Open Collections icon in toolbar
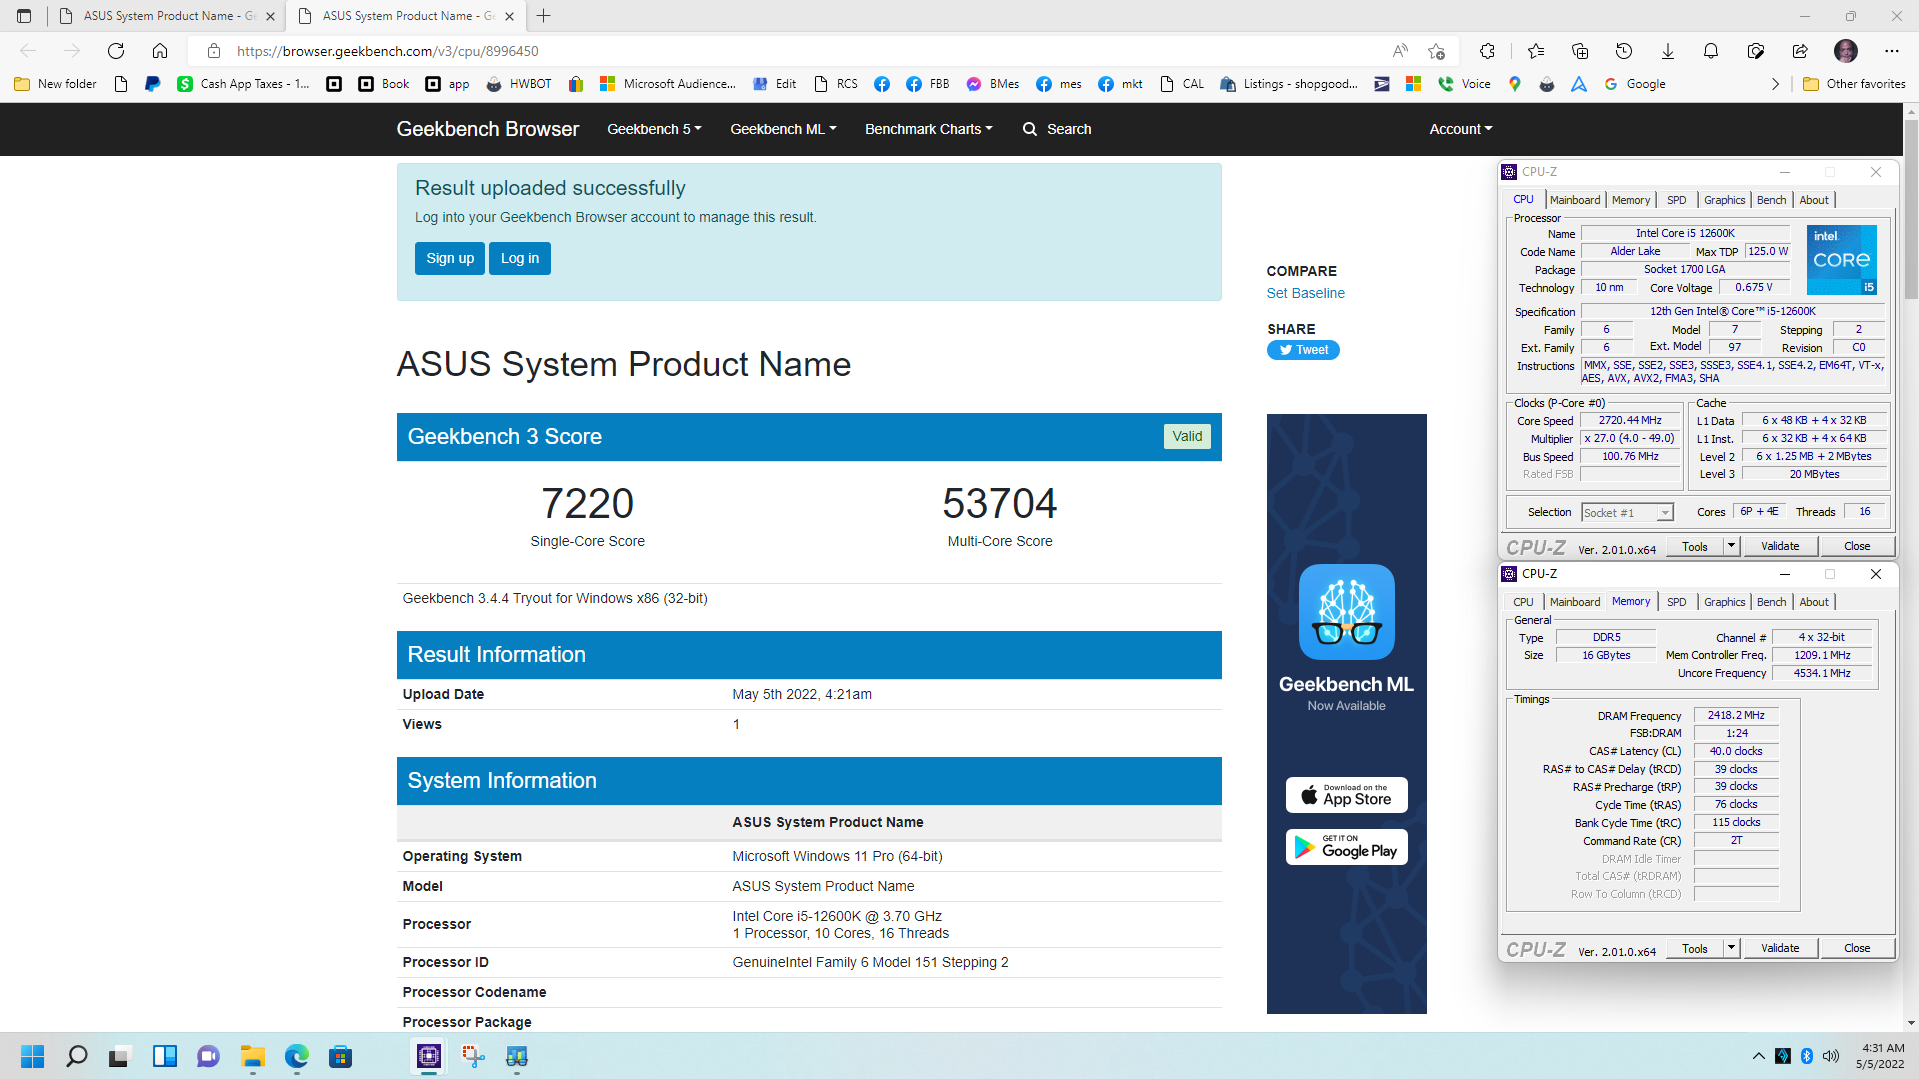The width and height of the screenshot is (1919, 1079). click(x=1580, y=51)
